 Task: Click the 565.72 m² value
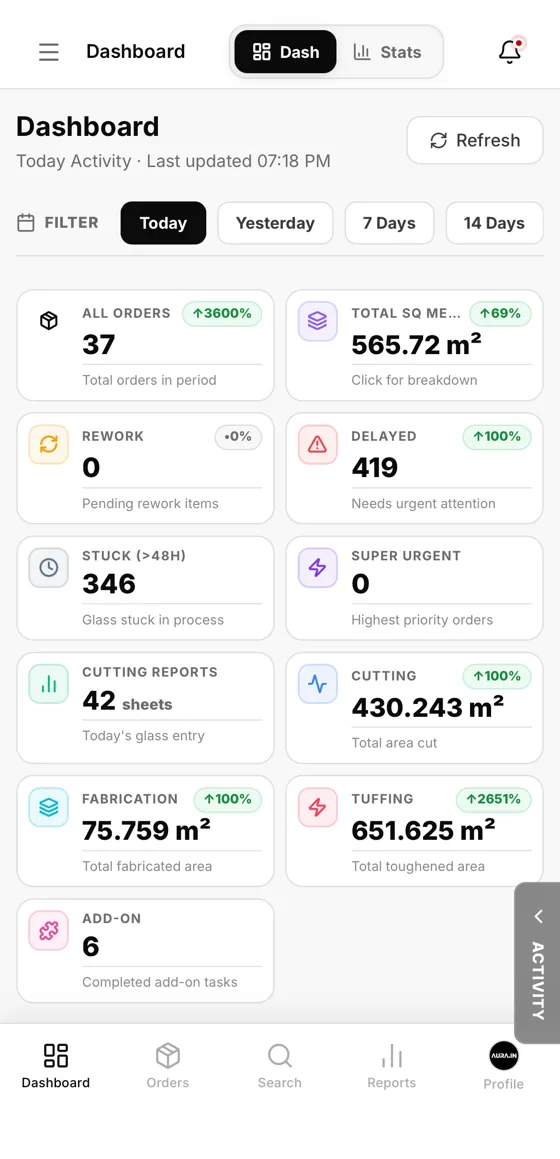point(417,344)
